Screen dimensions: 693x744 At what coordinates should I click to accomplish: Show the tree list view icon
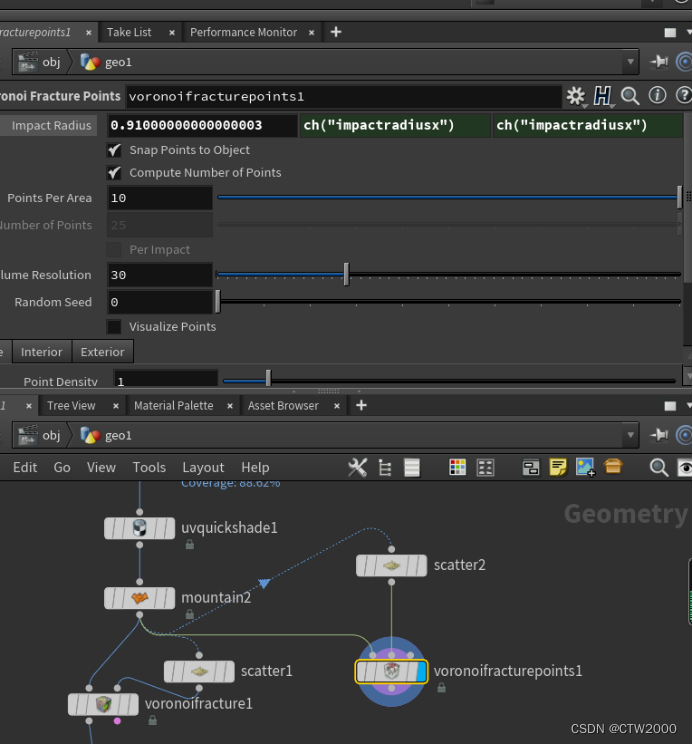pyautogui.click(x=385, y=468)
